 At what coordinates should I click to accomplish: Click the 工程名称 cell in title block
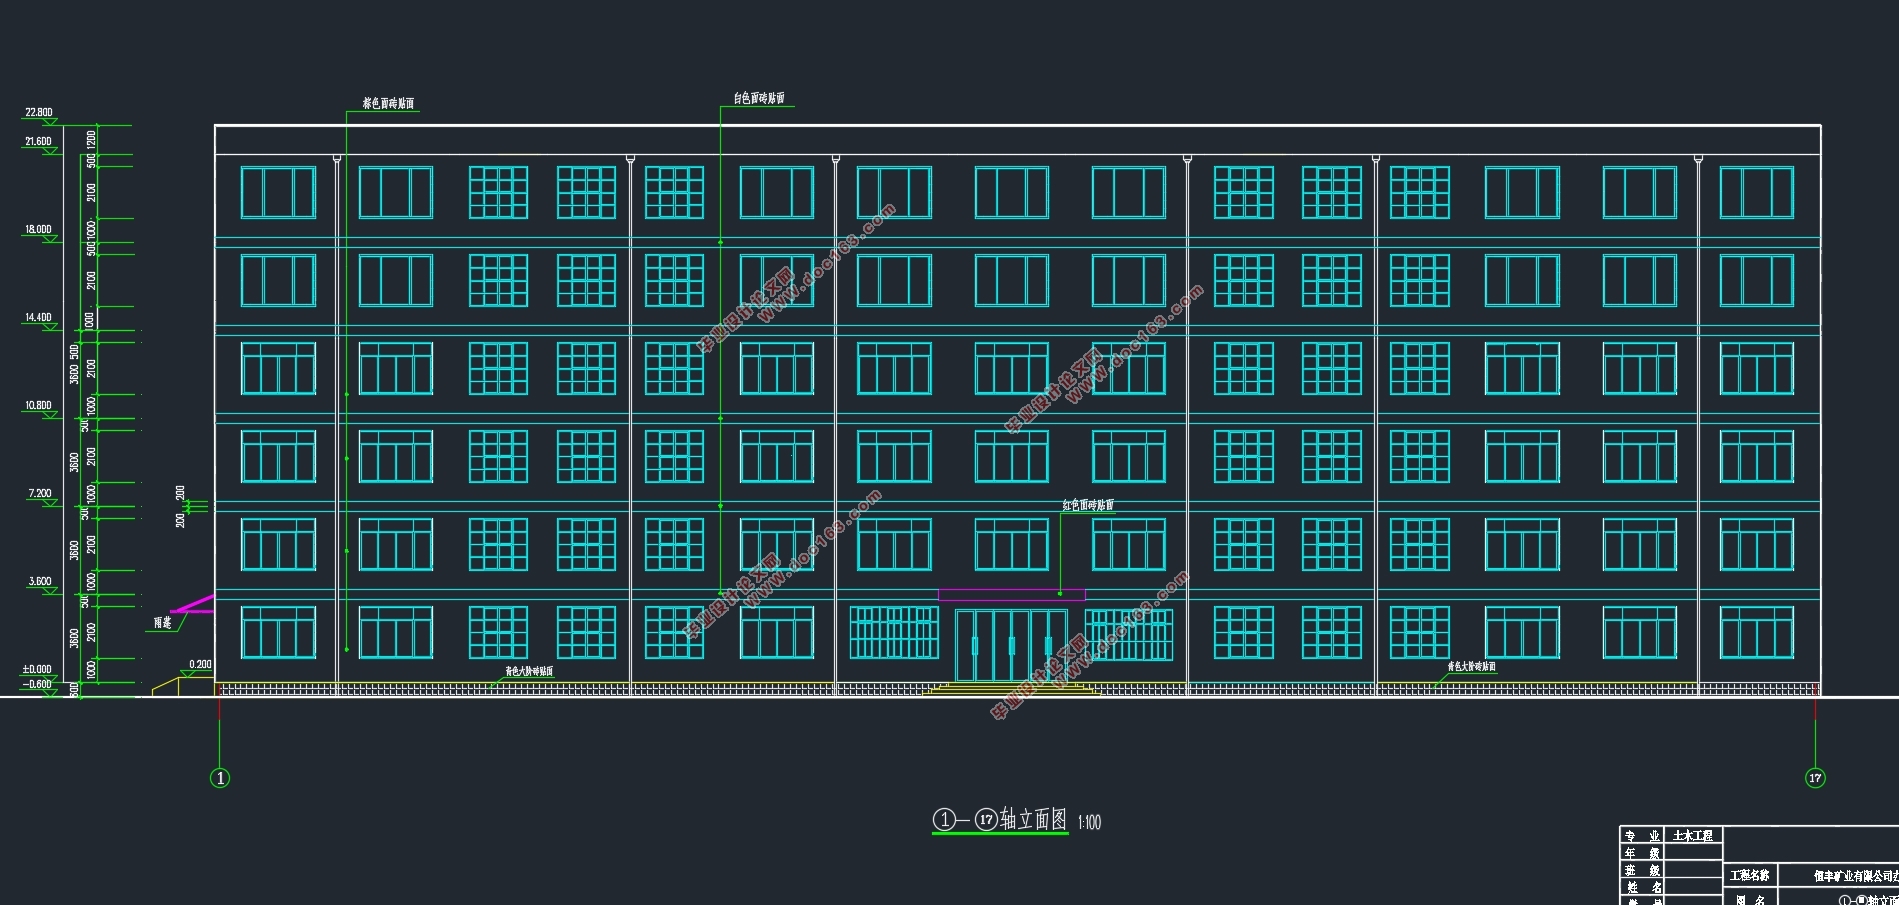(1751, 876)
